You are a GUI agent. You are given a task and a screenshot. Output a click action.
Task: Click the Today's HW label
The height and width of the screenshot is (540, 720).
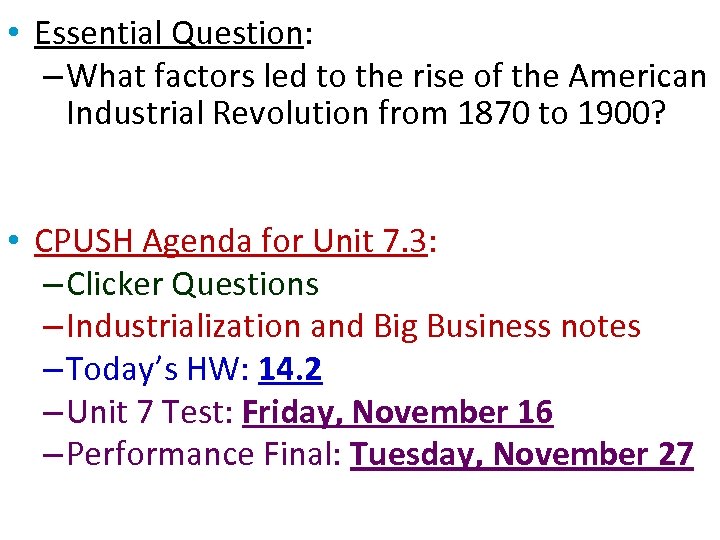click(158, 370)
